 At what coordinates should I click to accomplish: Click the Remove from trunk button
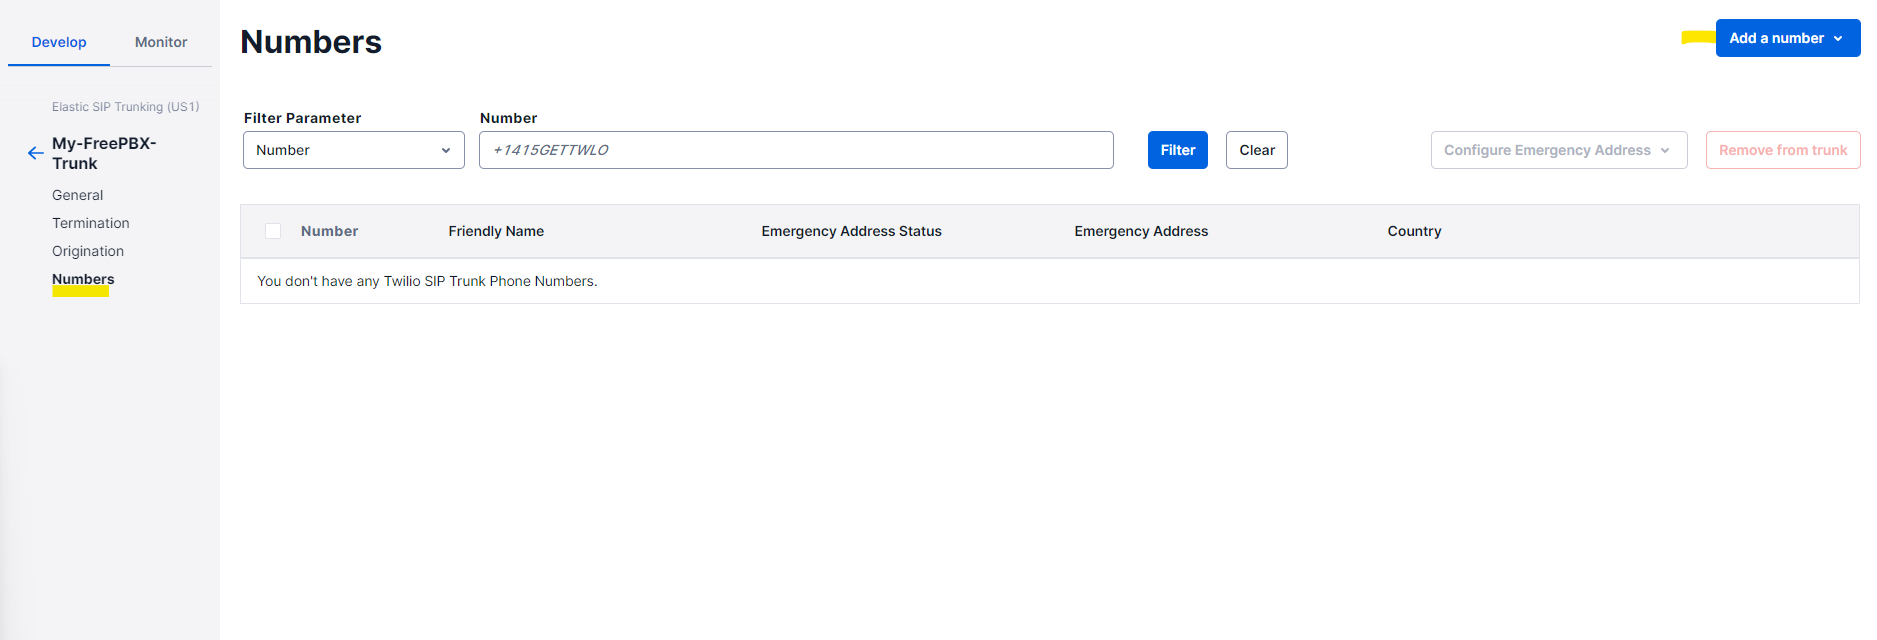tap(1782, 150)
